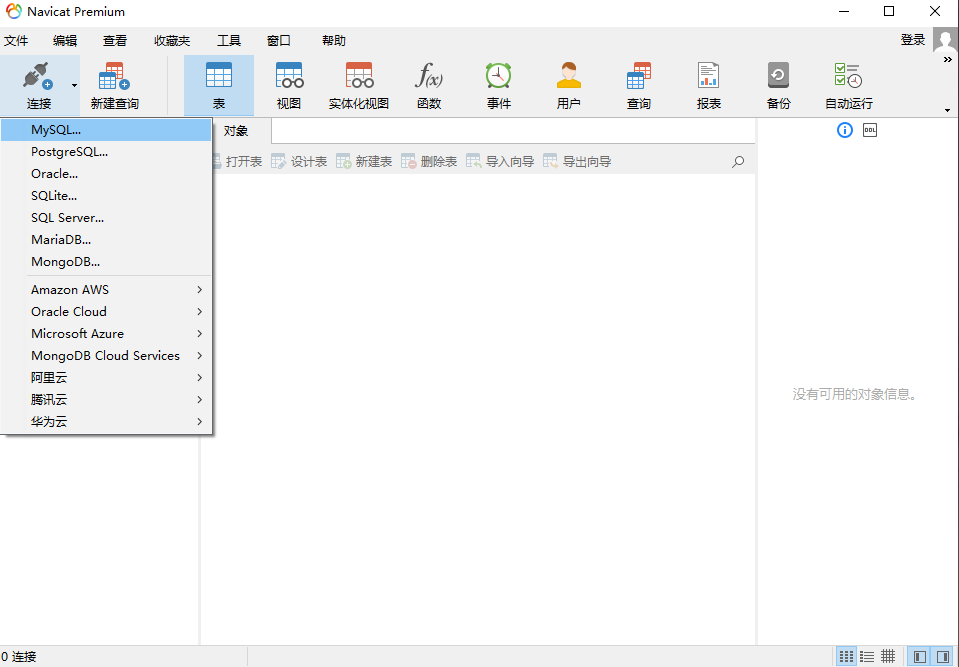This screenshot has height=667, width=959.
Task: Select the 表 table toolbar icon
Action: pyautogui.click(x=219, y=75)
